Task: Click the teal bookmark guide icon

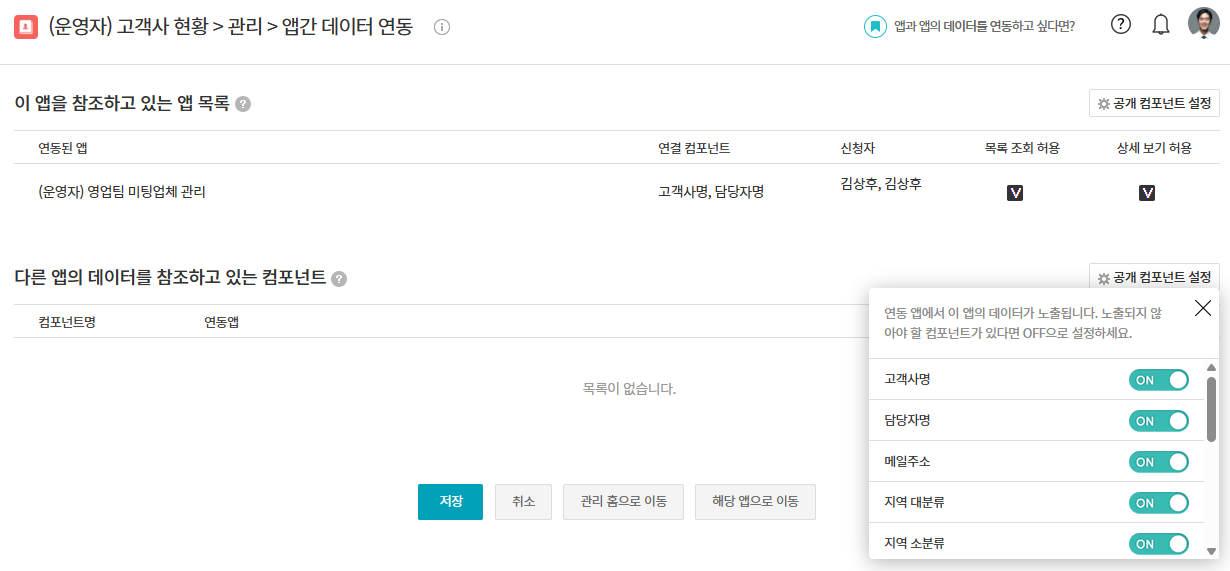Action: [x=875, y=26]
